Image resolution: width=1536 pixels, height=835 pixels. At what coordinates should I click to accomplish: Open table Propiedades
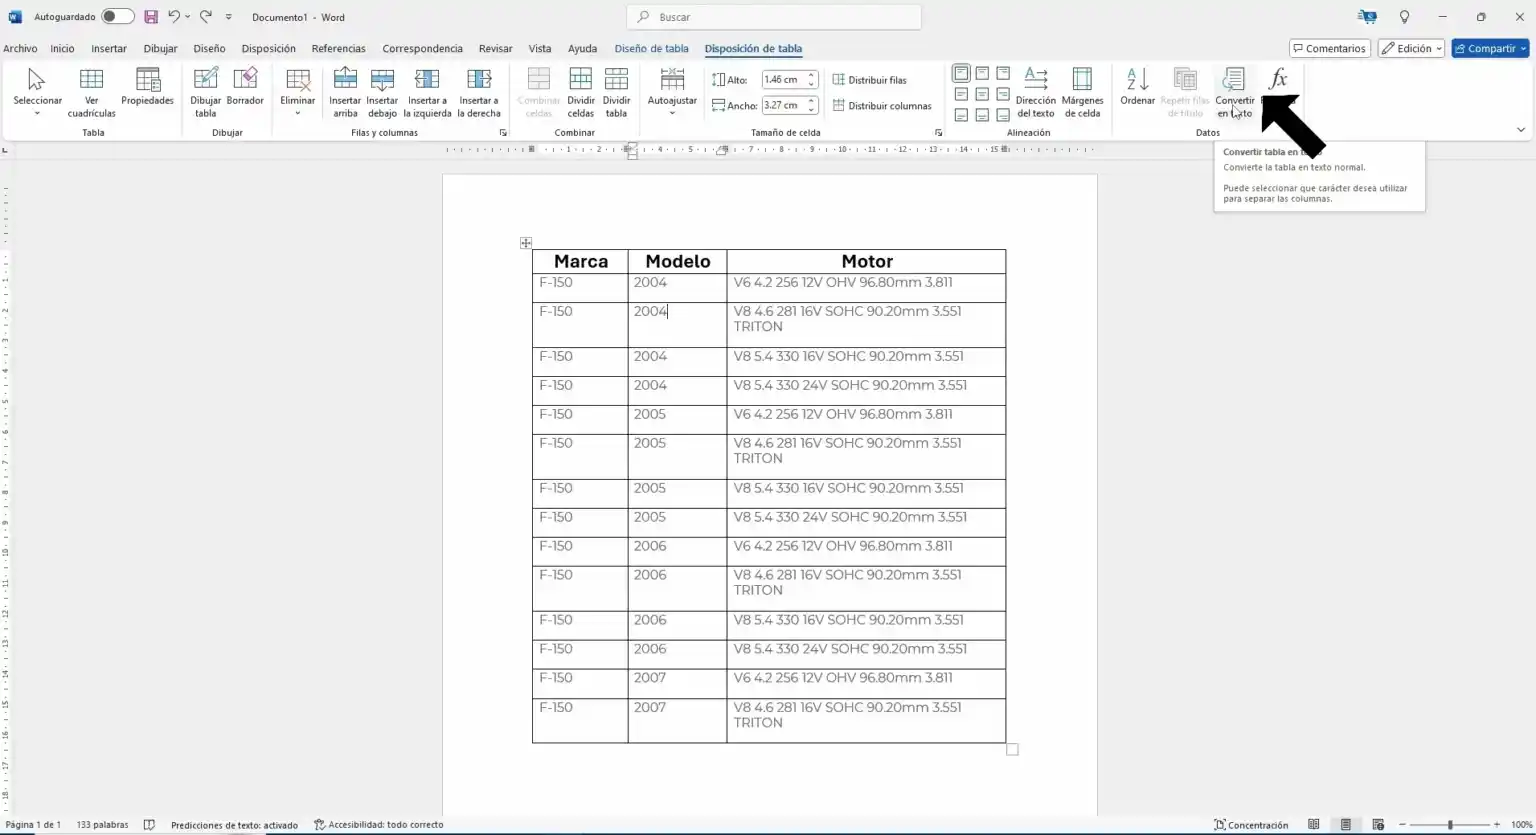[x=147, y=87]
